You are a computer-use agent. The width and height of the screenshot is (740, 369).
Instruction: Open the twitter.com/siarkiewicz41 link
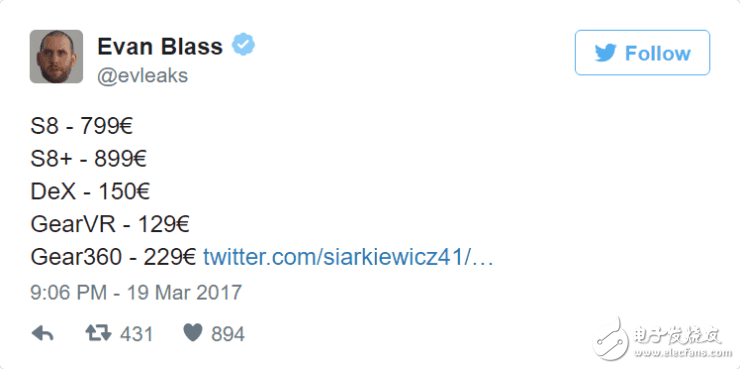click(x=348, y=258)
